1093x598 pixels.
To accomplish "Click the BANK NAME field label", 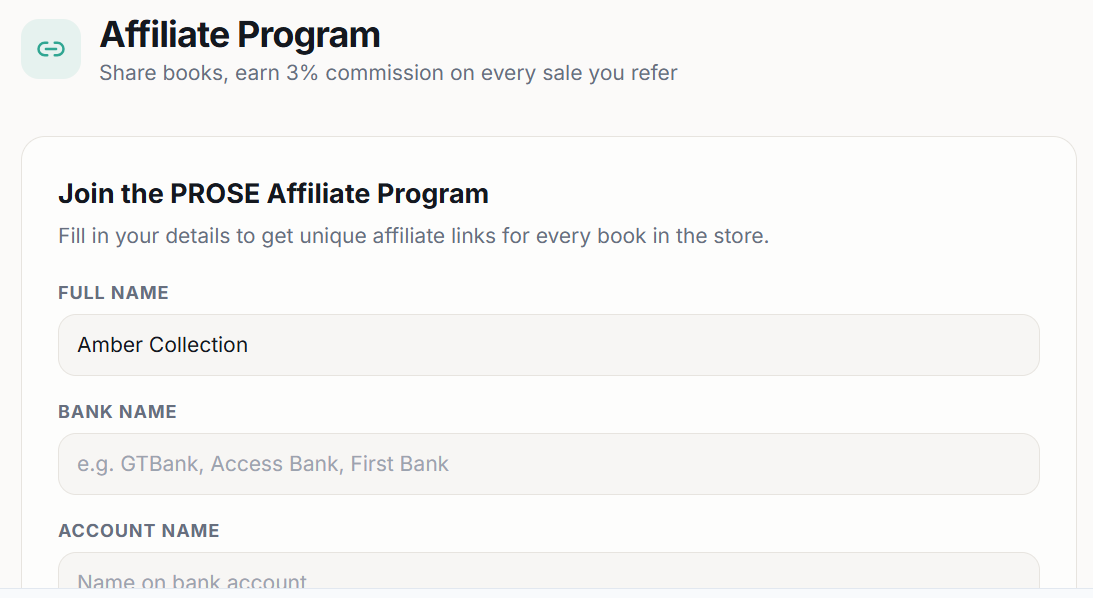I will click(117, 412).
